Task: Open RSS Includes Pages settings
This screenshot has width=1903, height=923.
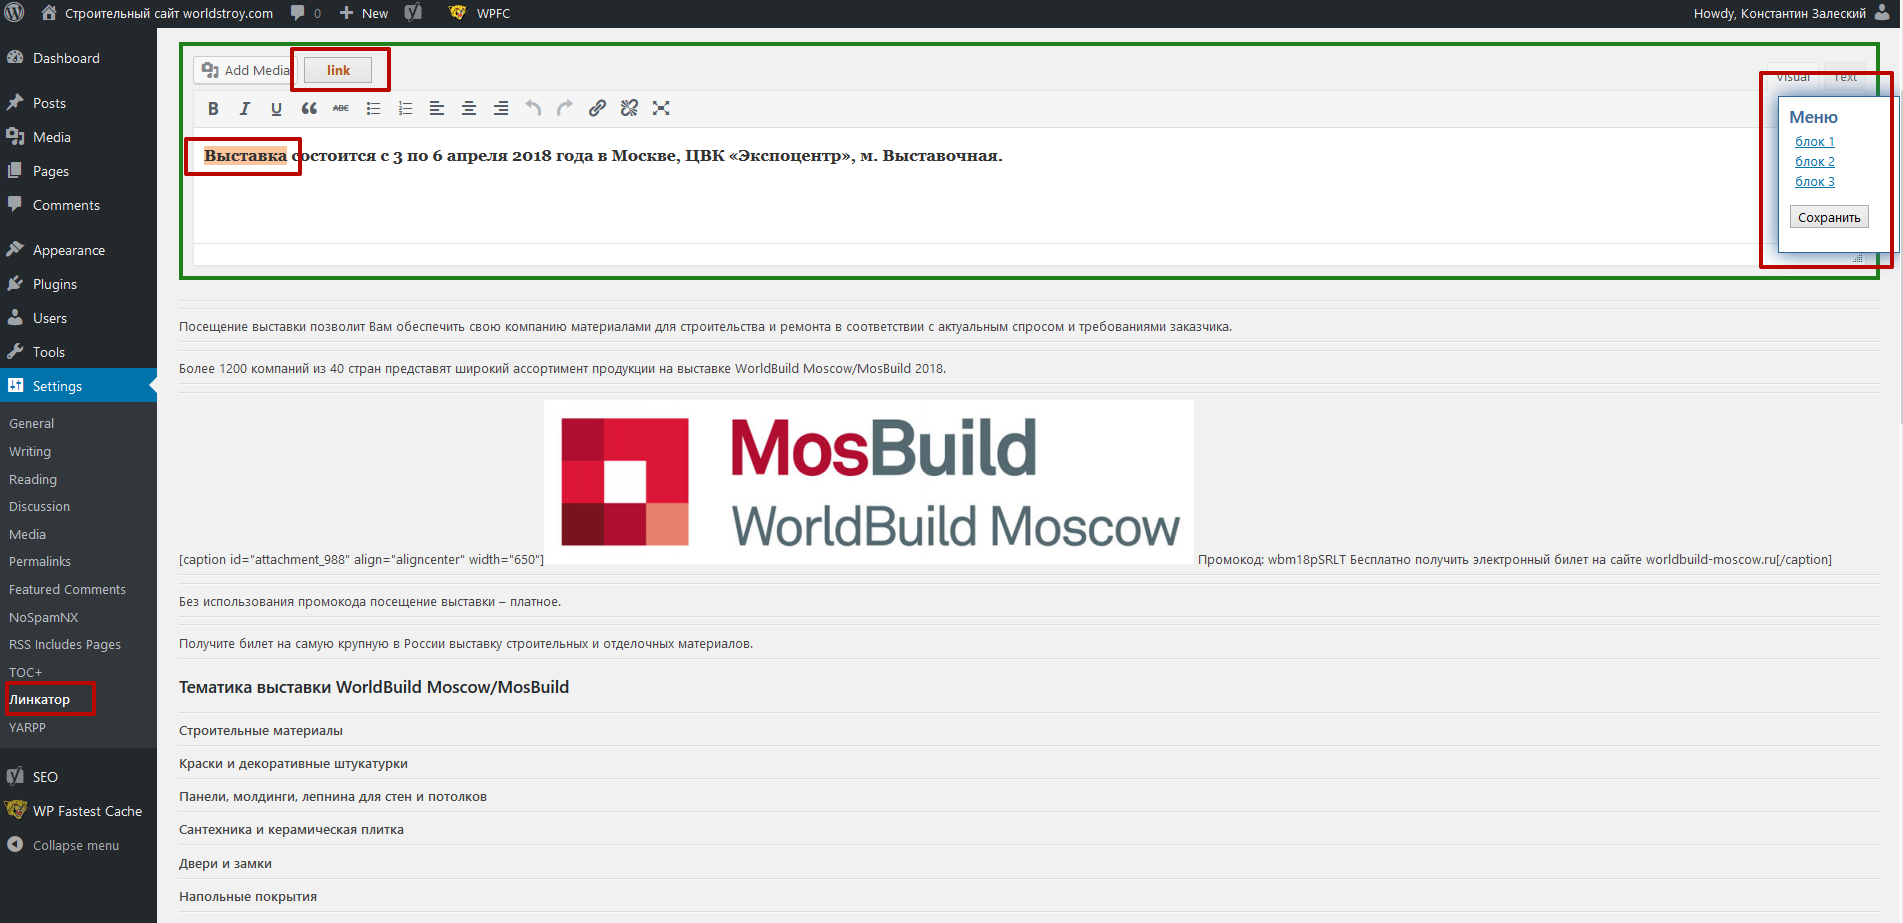Action: pyautogui.click(x=65, y=645)
